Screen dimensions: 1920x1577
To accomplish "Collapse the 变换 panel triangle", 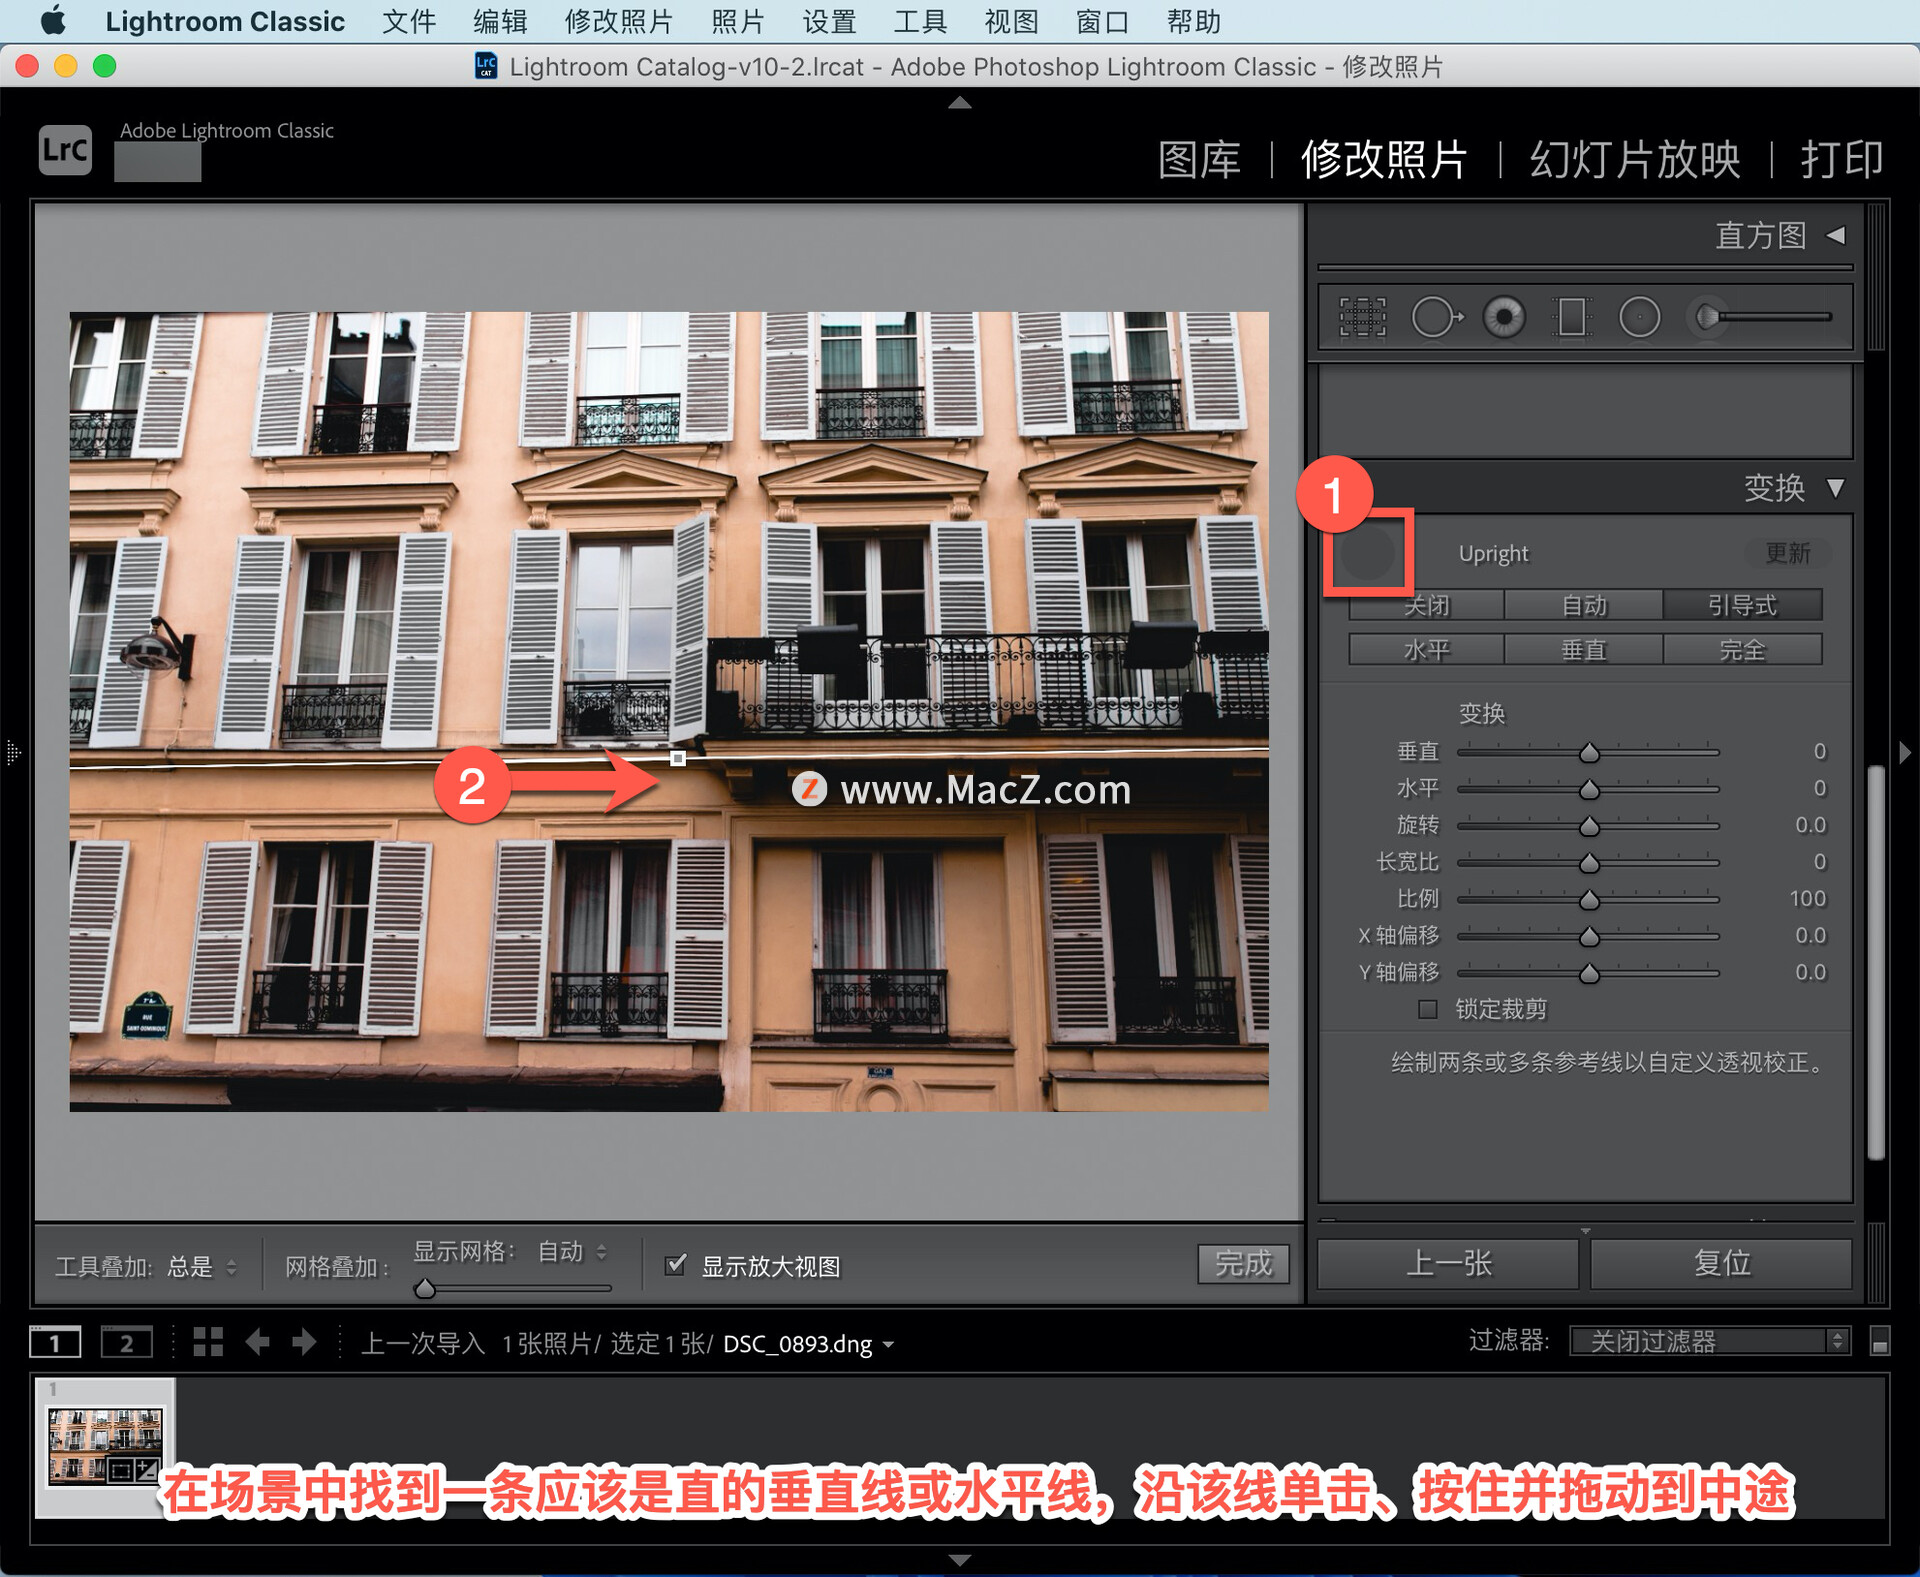I will tap(1836, 488).
